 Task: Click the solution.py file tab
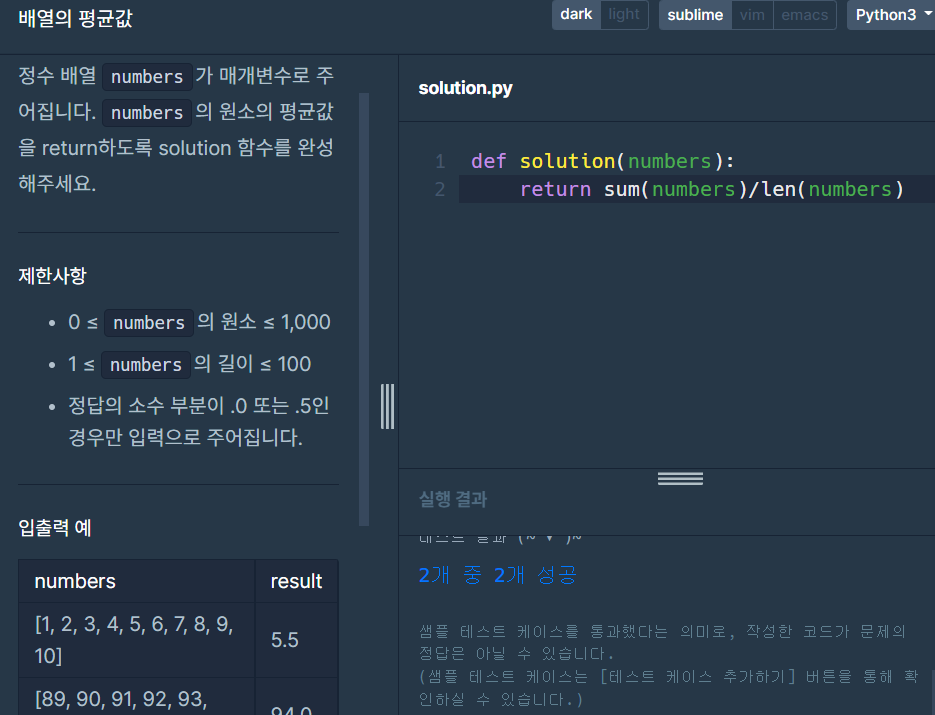pos(465,88)
